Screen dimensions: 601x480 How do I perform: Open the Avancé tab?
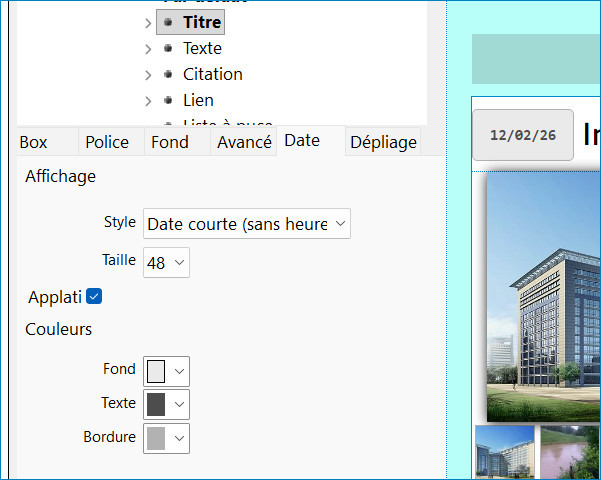pyautogui.click(x=244, y=142)
